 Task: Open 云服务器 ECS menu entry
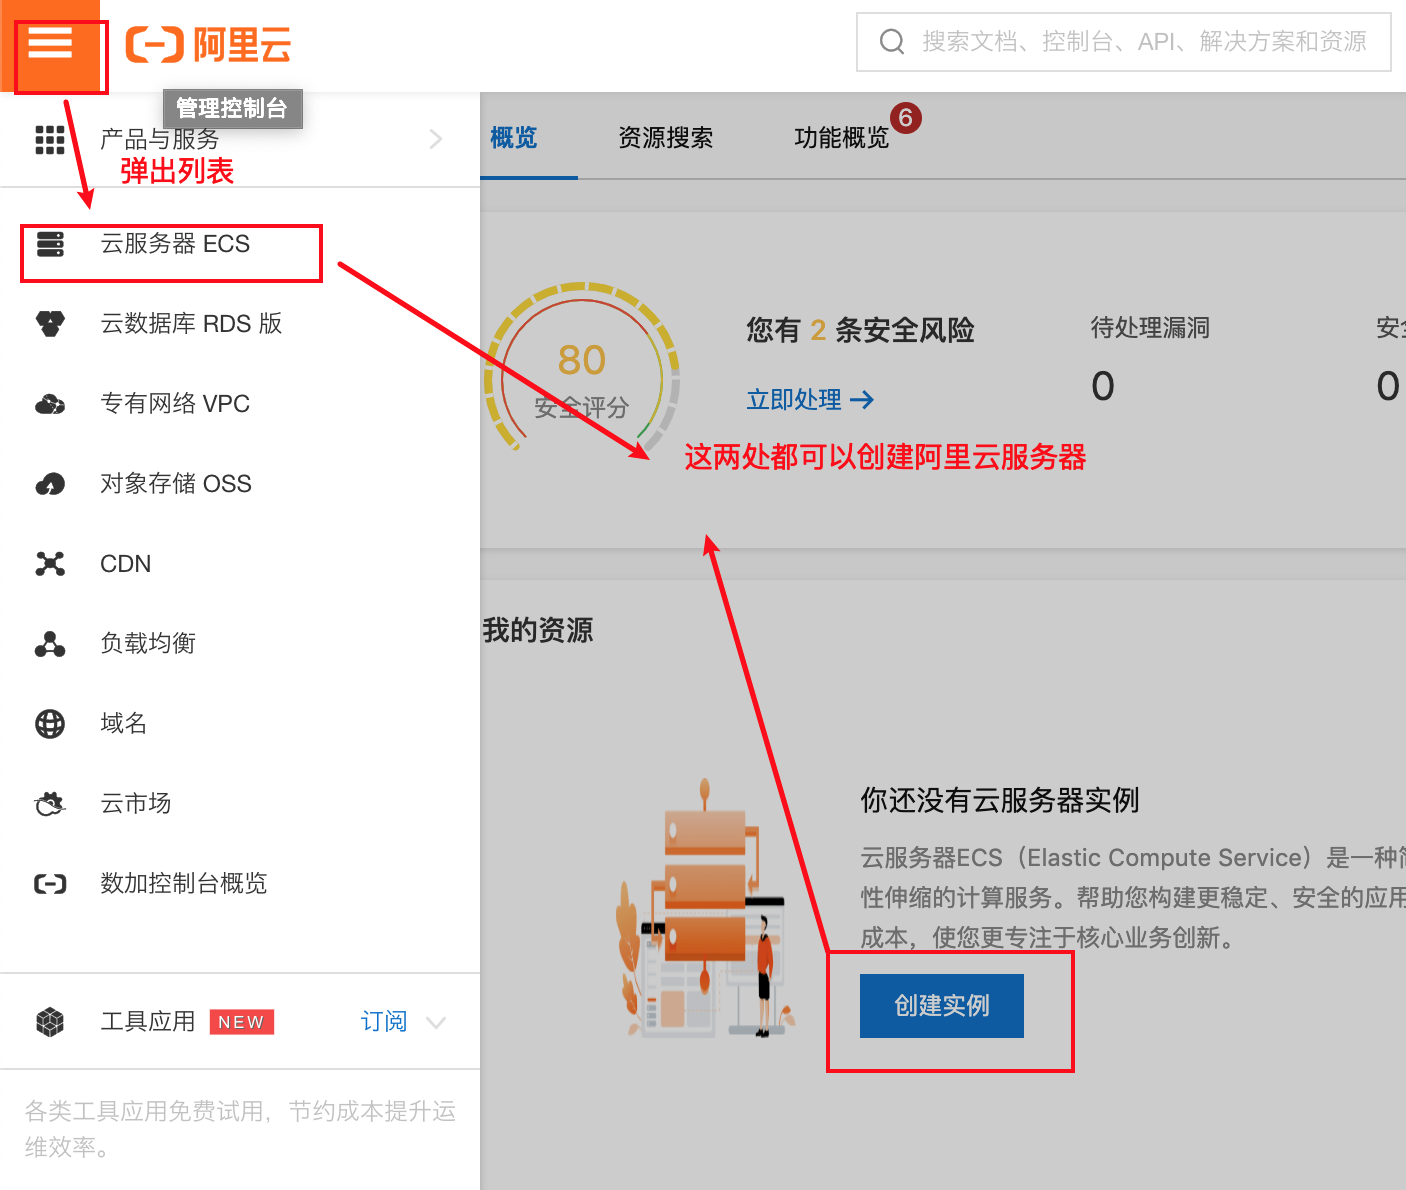[x=240, y=244]
